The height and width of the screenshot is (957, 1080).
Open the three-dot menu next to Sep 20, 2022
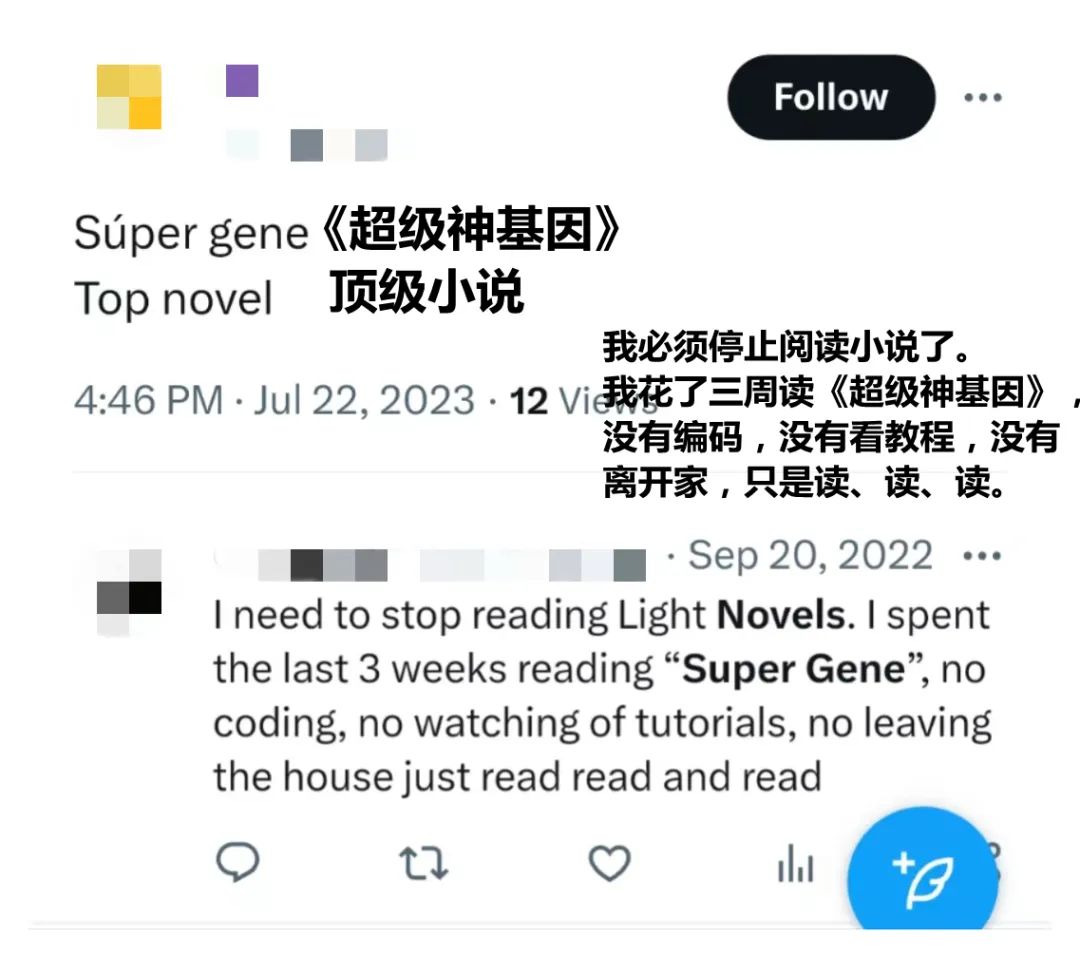coord(982,555)
